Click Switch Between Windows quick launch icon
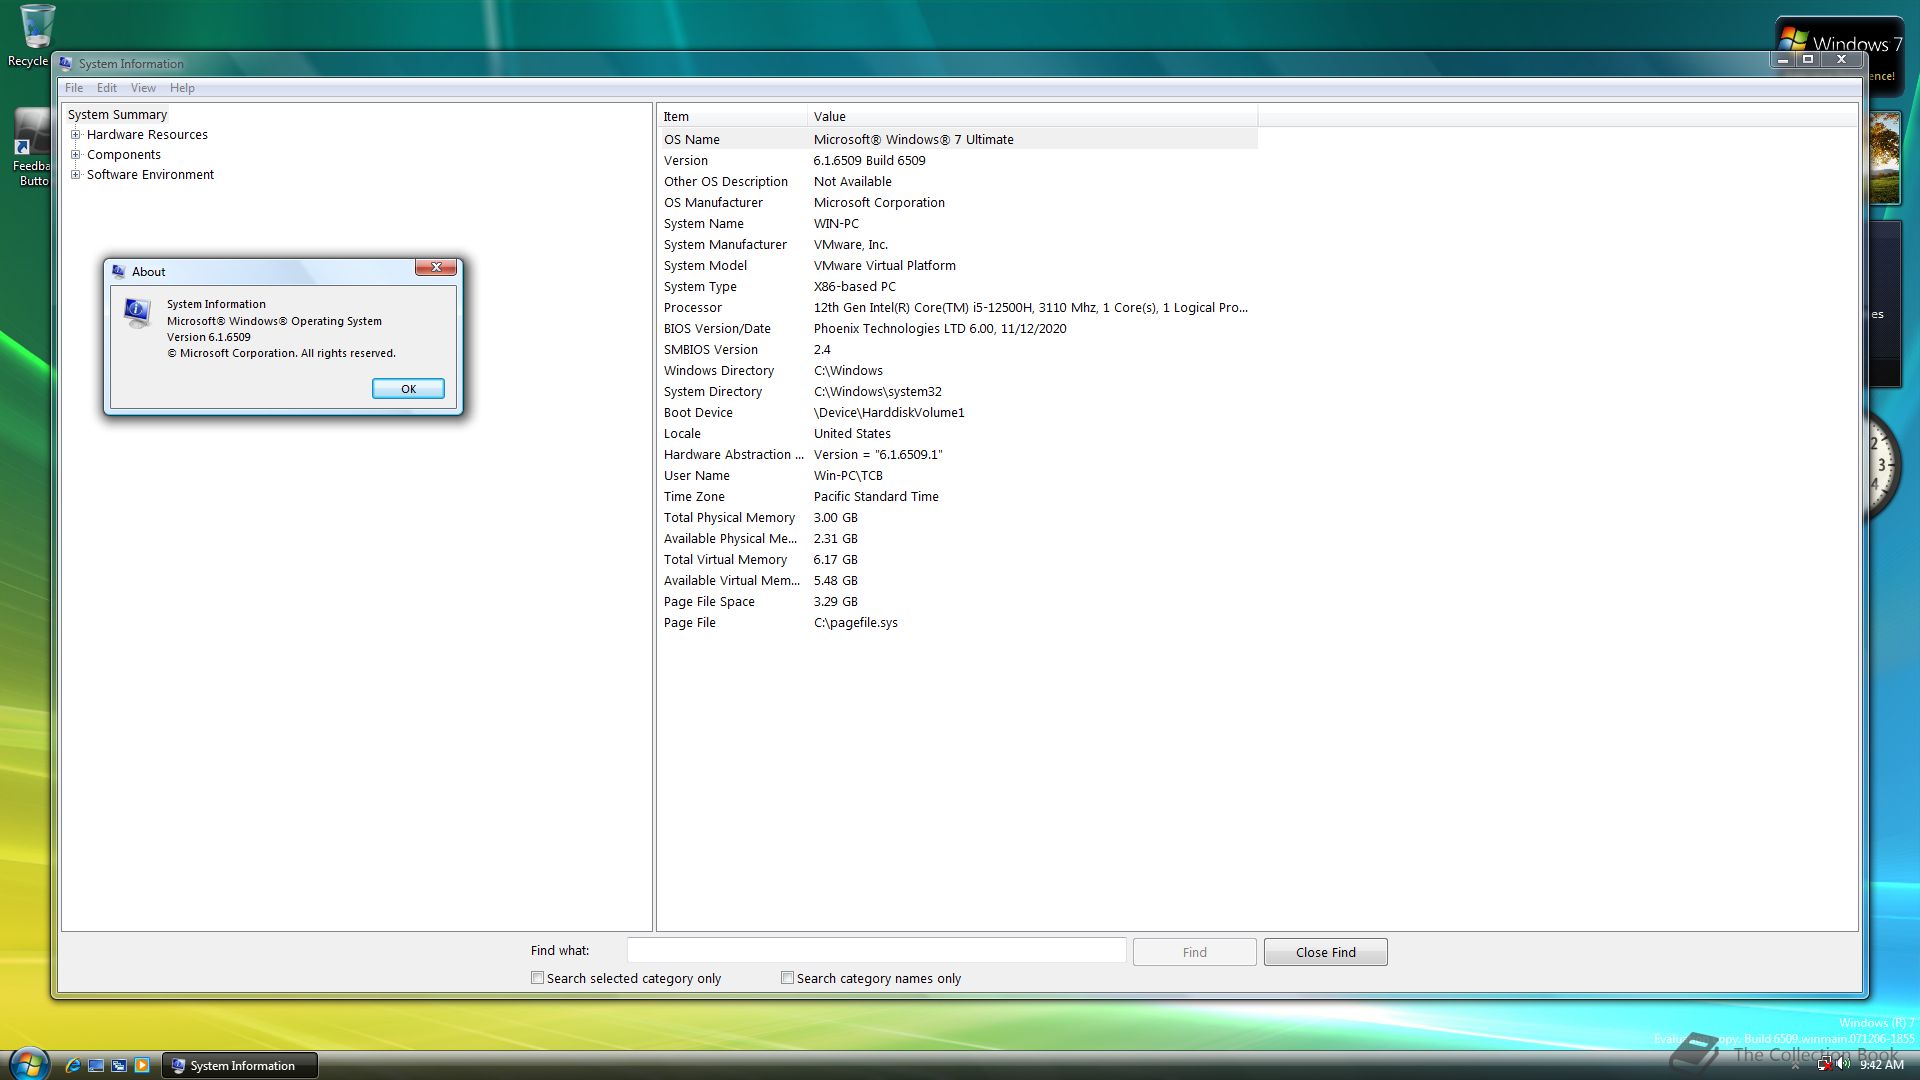1920x1080 pixels. [119, 1065]
